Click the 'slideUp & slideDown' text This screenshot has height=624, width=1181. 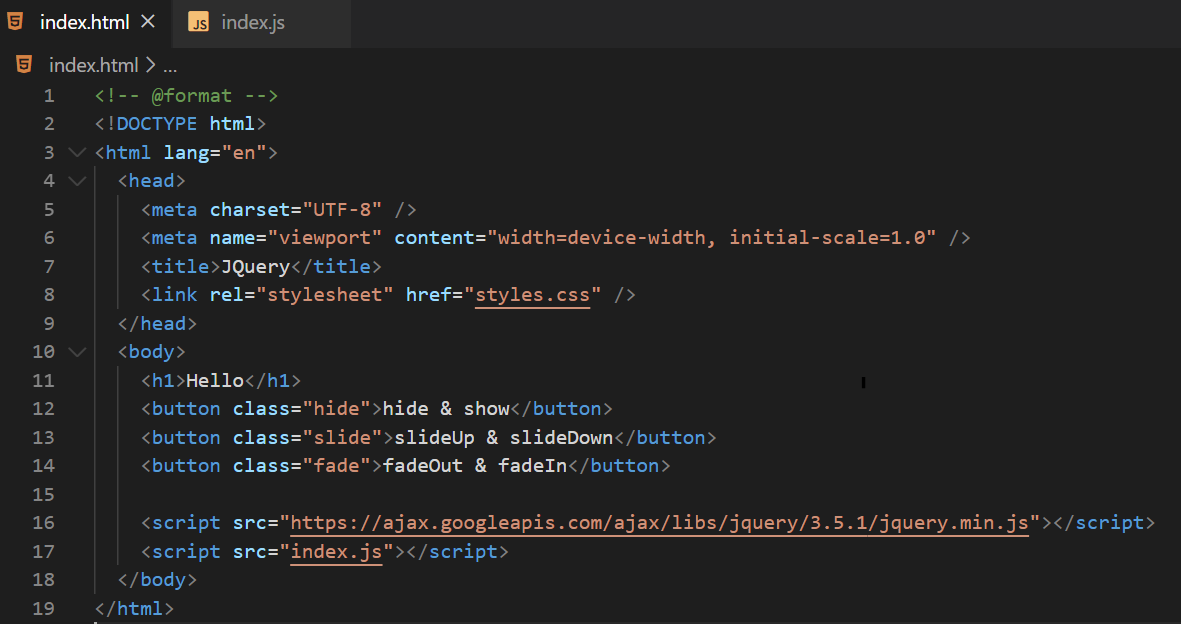[504, 437]
